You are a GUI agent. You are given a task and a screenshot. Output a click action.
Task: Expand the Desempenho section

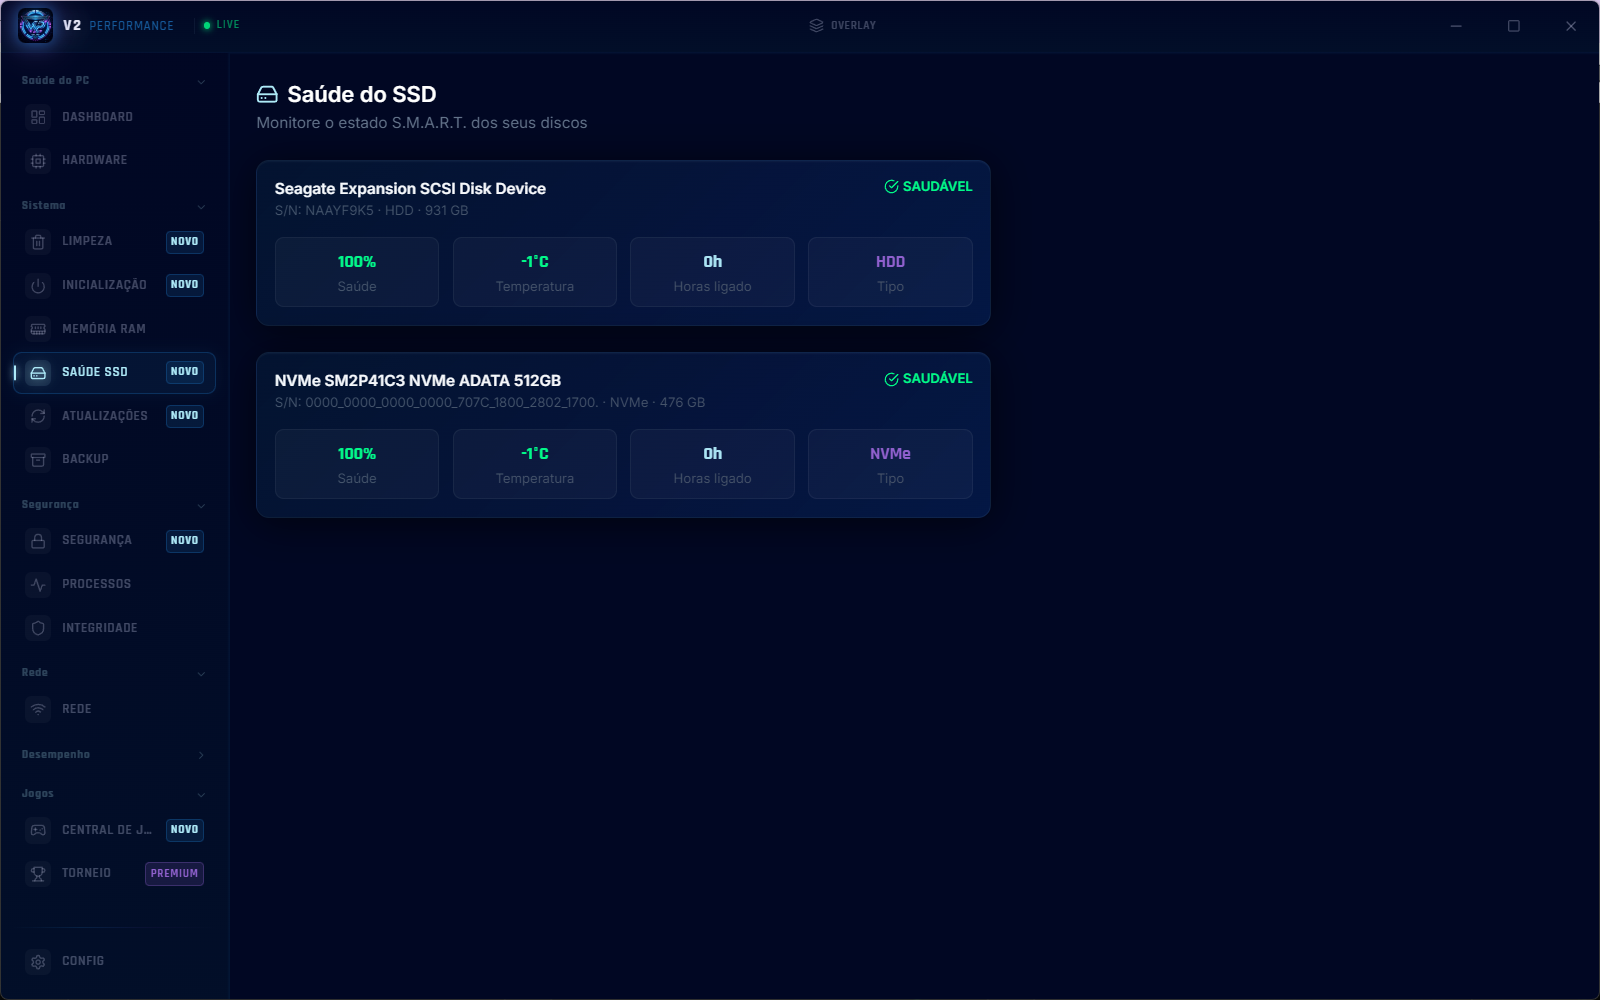coord(201,755)
